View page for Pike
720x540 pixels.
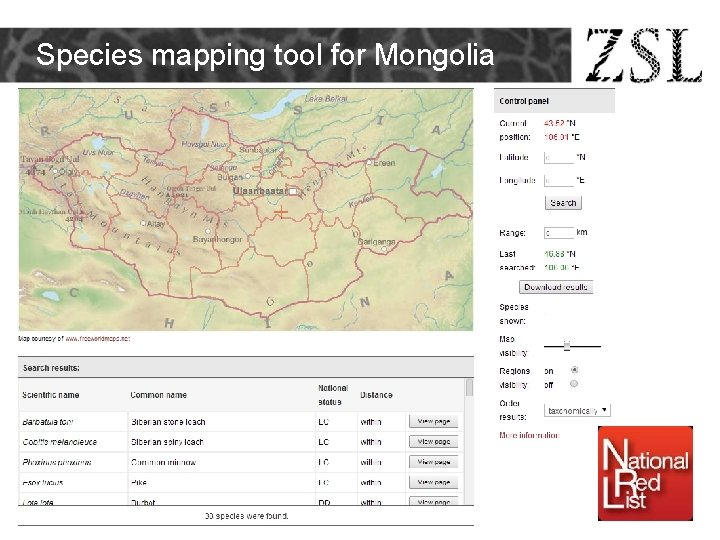[x=433, y=482]
